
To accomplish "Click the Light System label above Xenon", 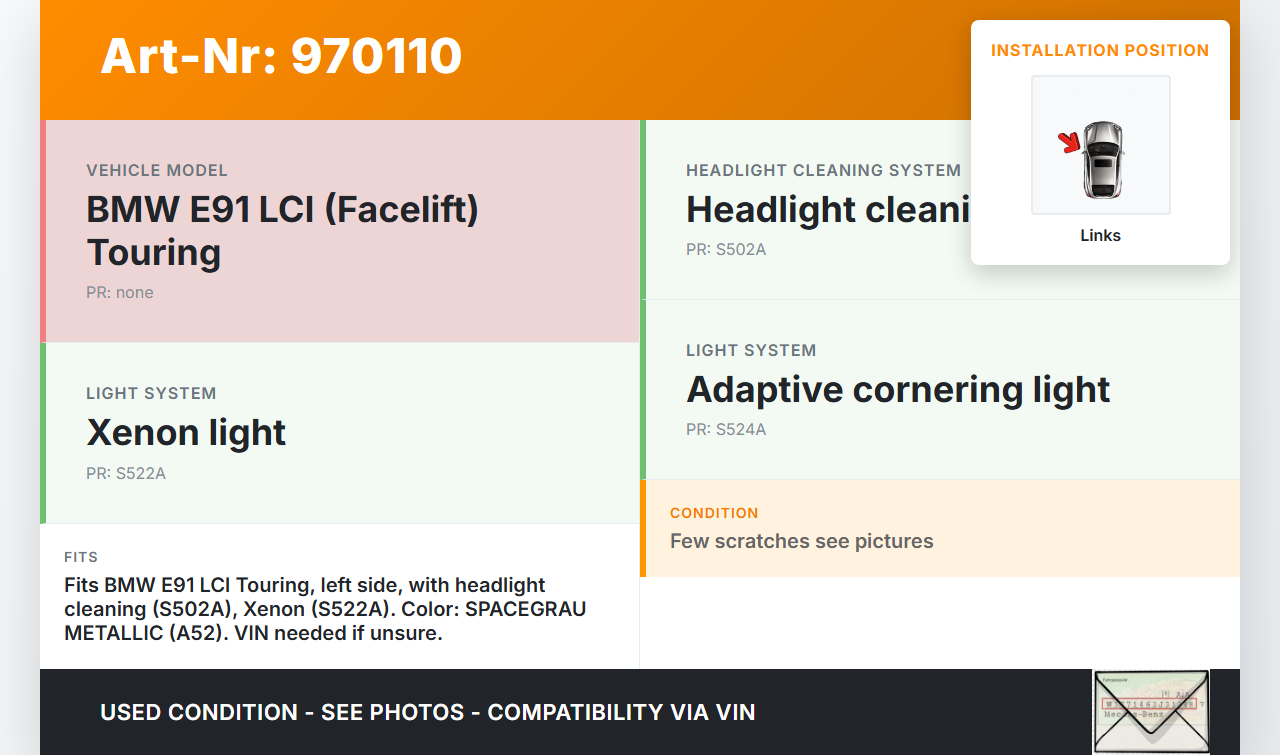I will pyautogui.click(x=151, y=393).
